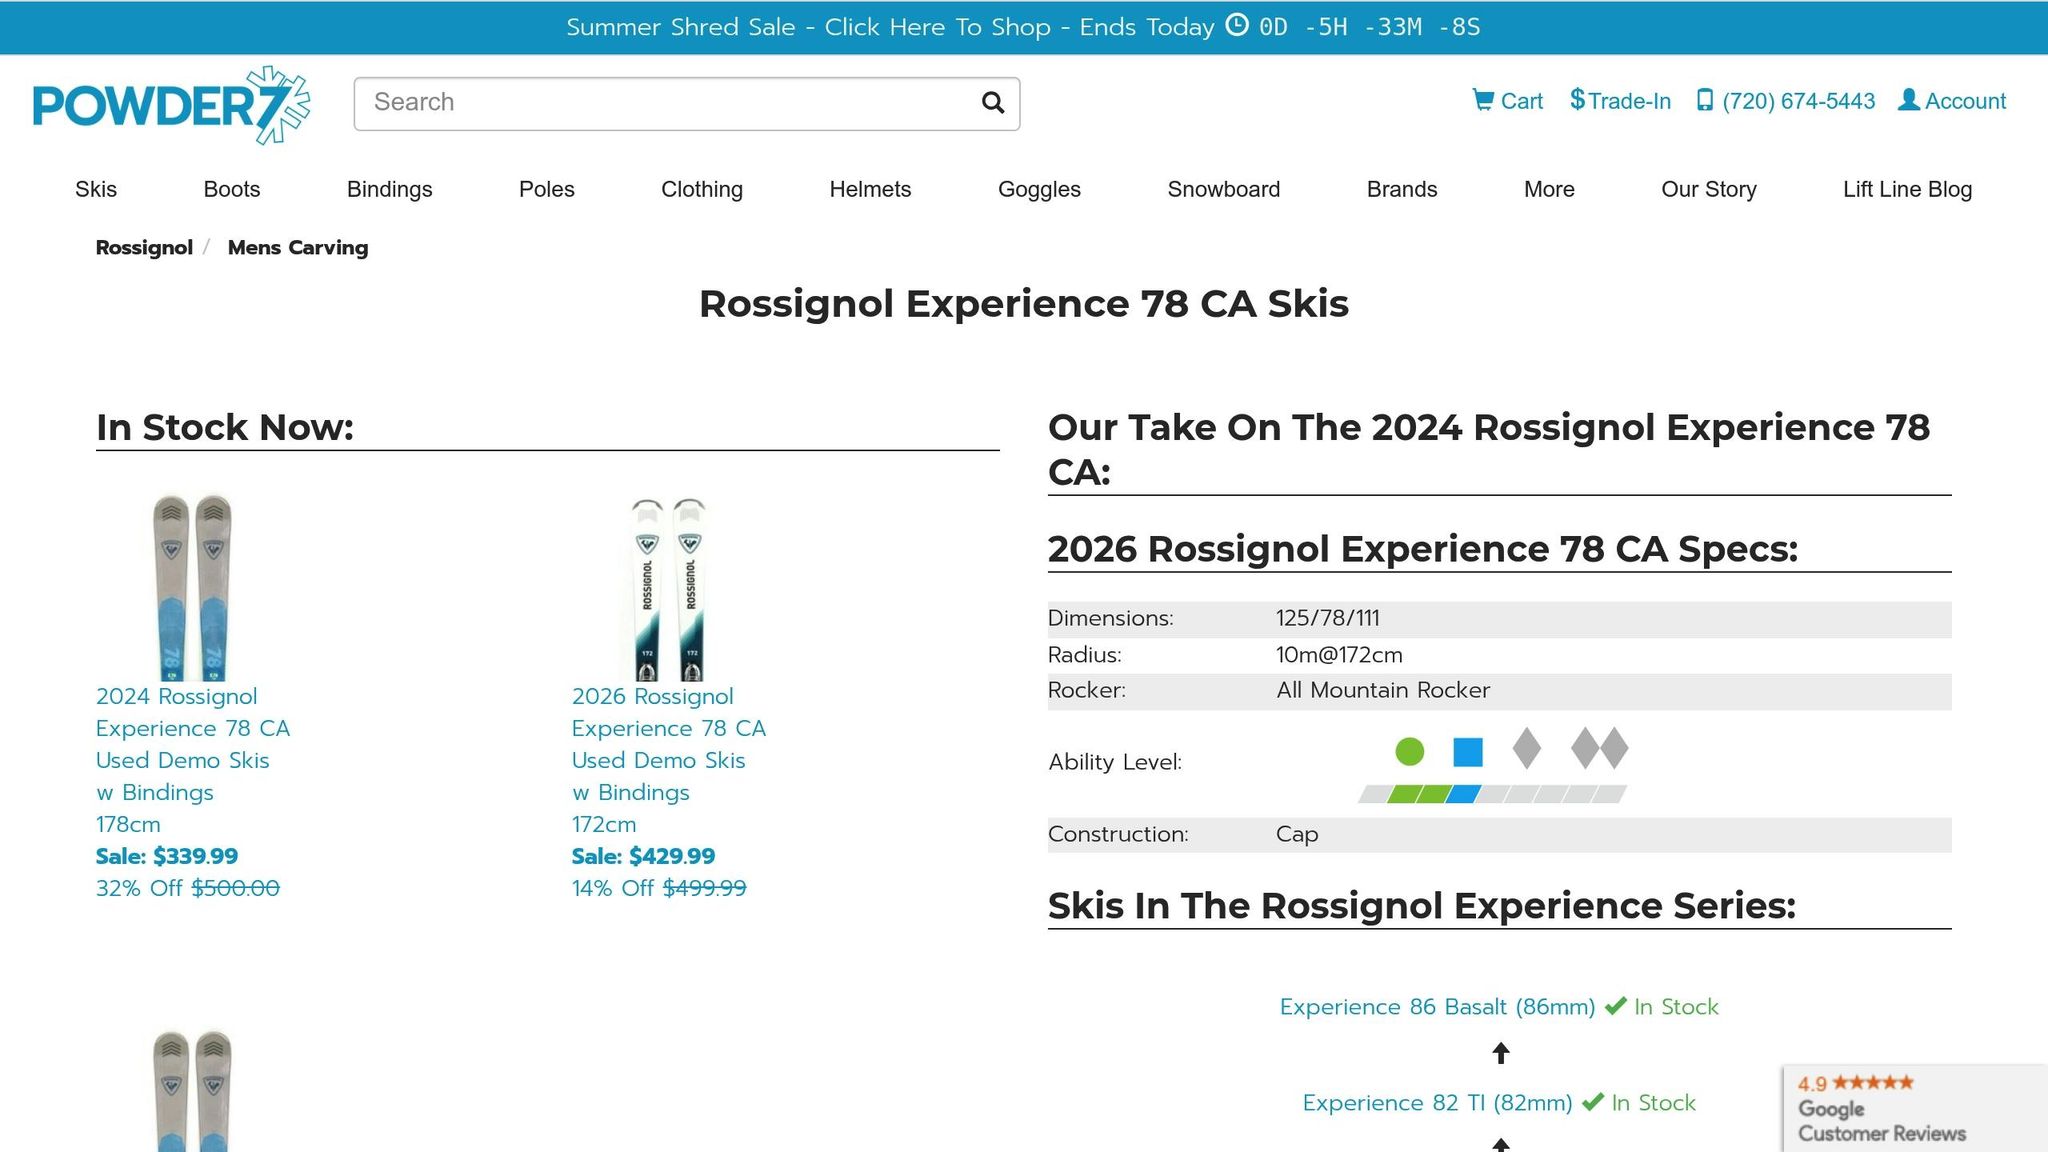Click the 2024 gray-blue ski thumbnail
This screenshot has height=1152, width=2048.
click(x=192, y=587)
